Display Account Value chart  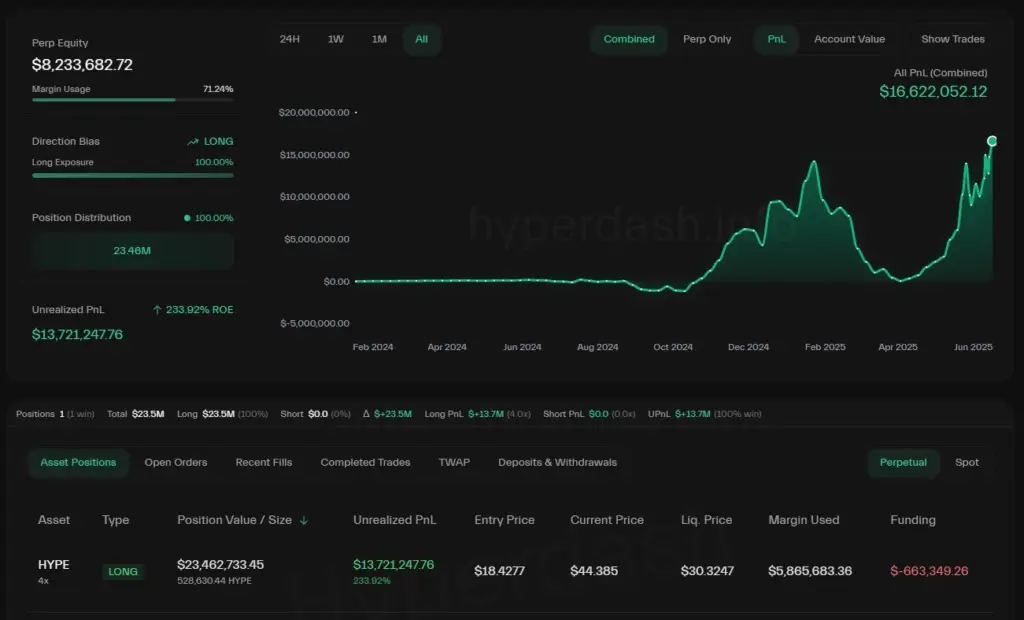[849, 39]
